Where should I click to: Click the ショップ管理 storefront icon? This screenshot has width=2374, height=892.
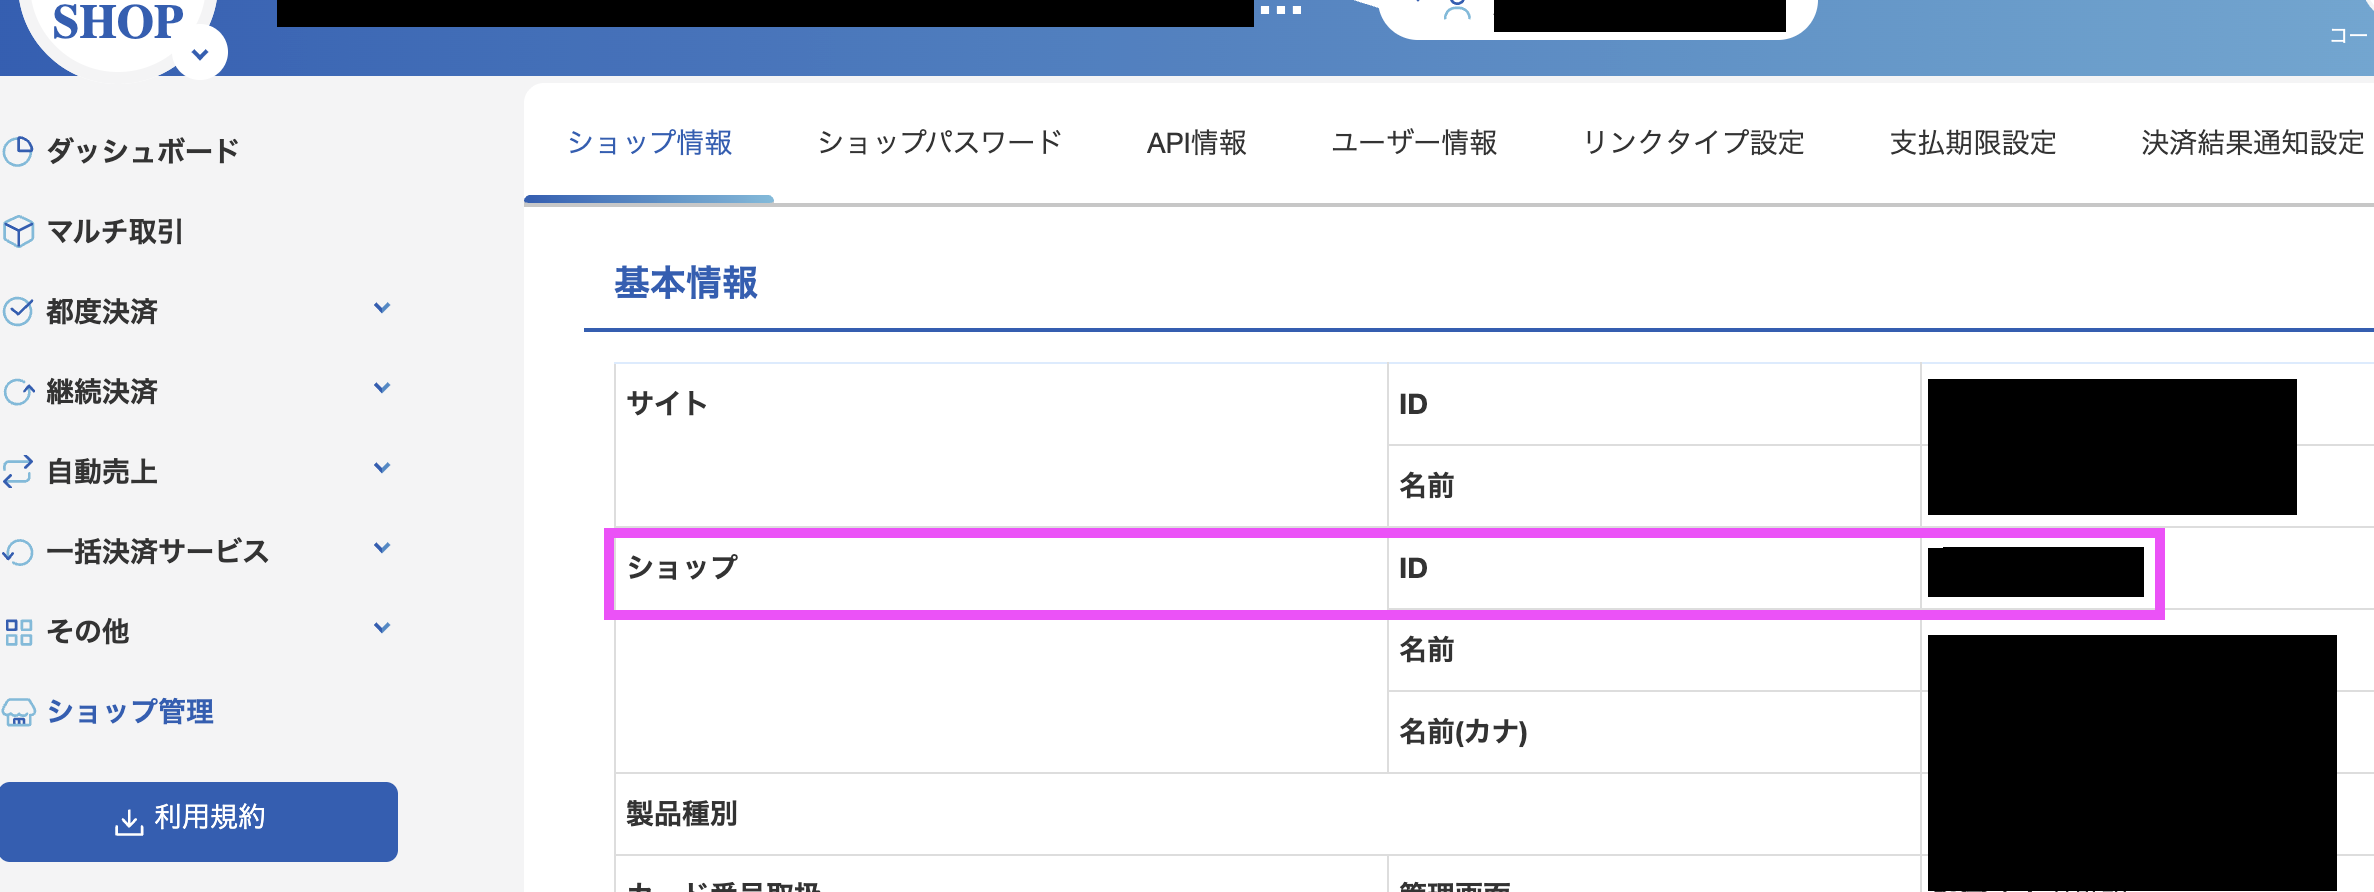coord(18,712)
